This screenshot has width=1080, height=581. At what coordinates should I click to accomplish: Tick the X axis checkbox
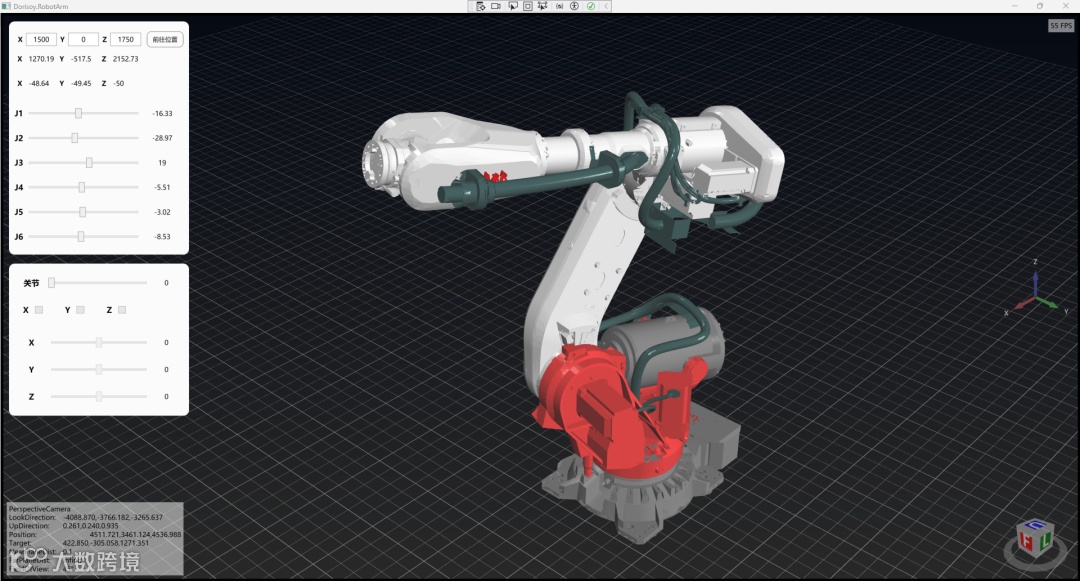[39, 310]
